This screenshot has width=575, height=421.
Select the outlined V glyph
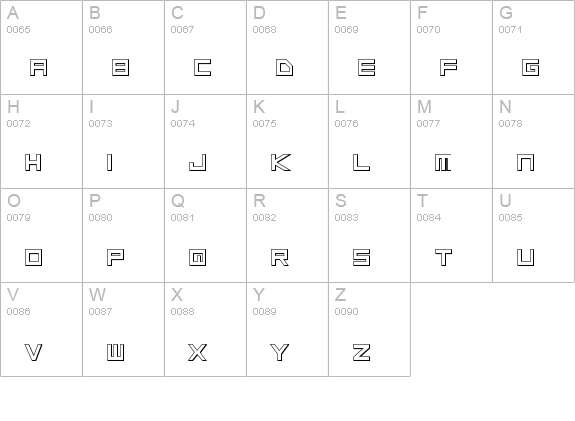pyautogui.click(x=33, y=352)
